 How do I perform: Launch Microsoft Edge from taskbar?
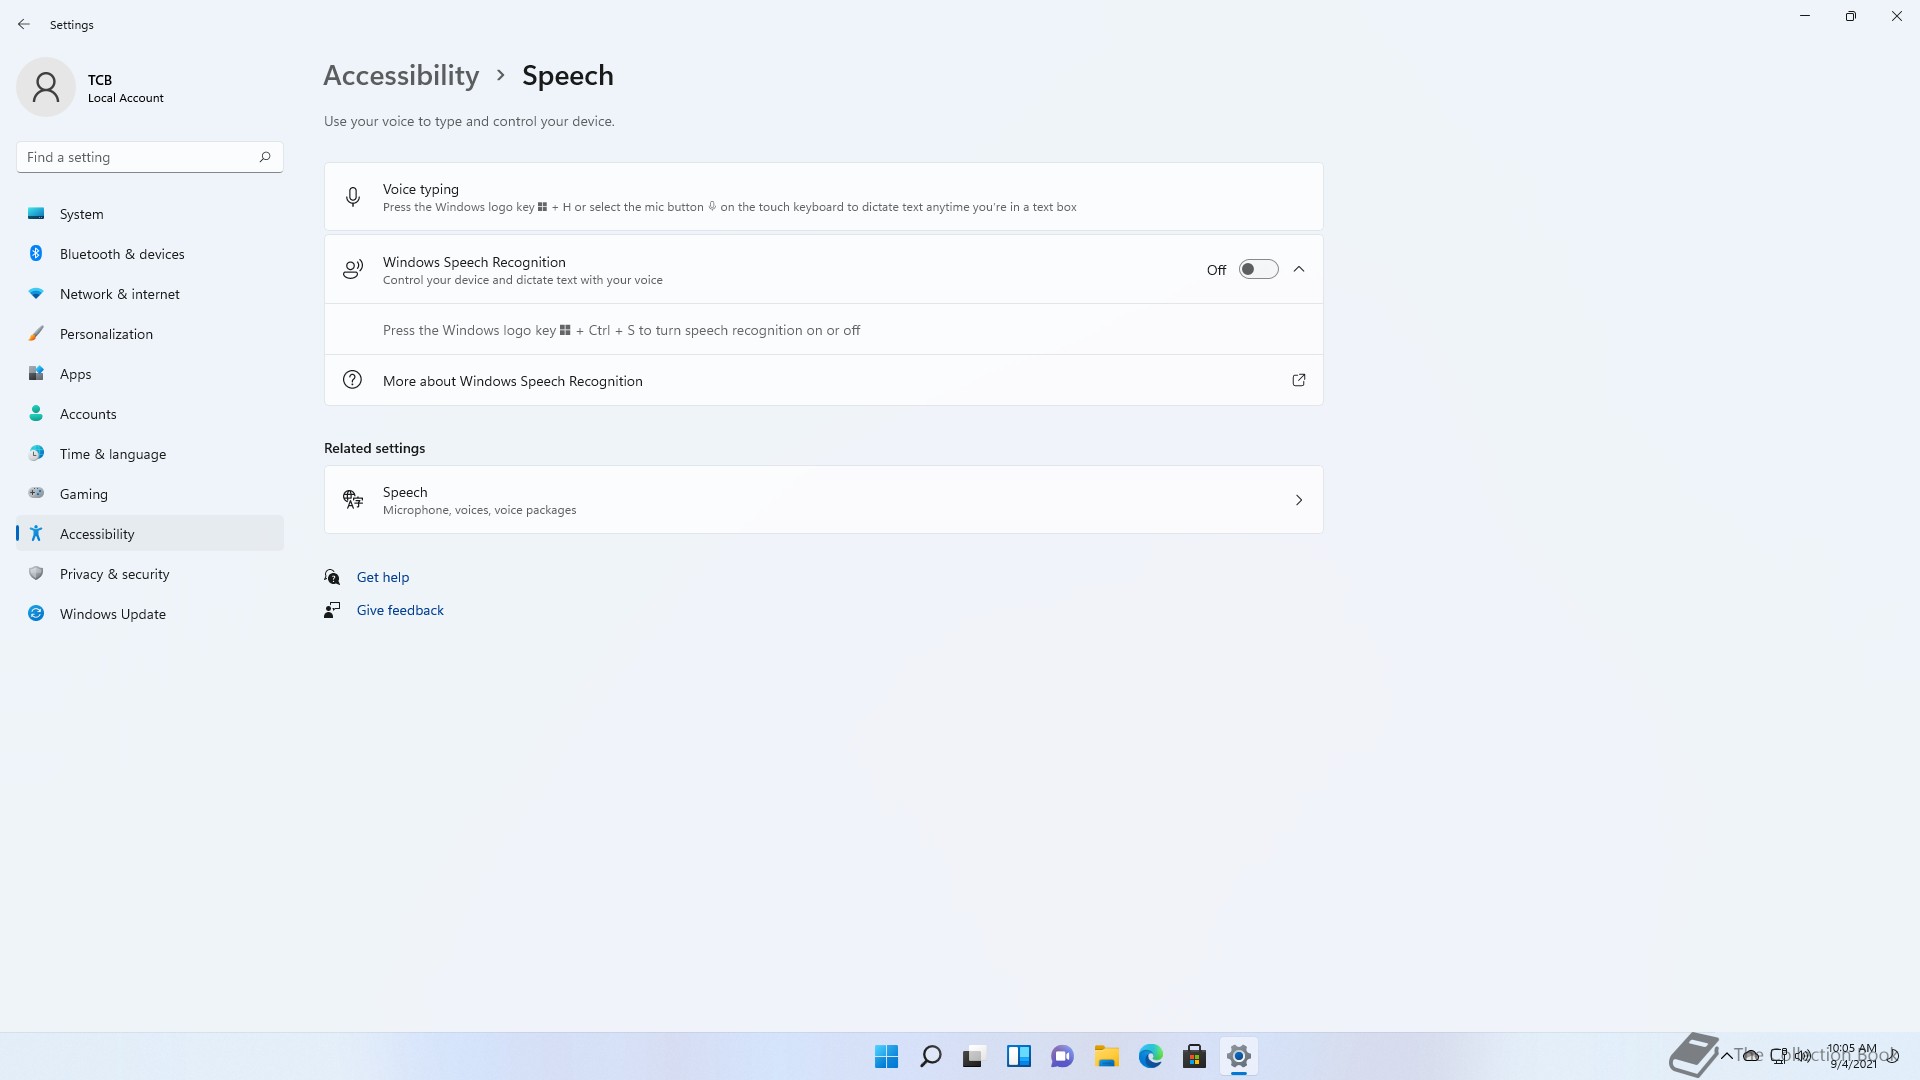coord(1150,1057)
